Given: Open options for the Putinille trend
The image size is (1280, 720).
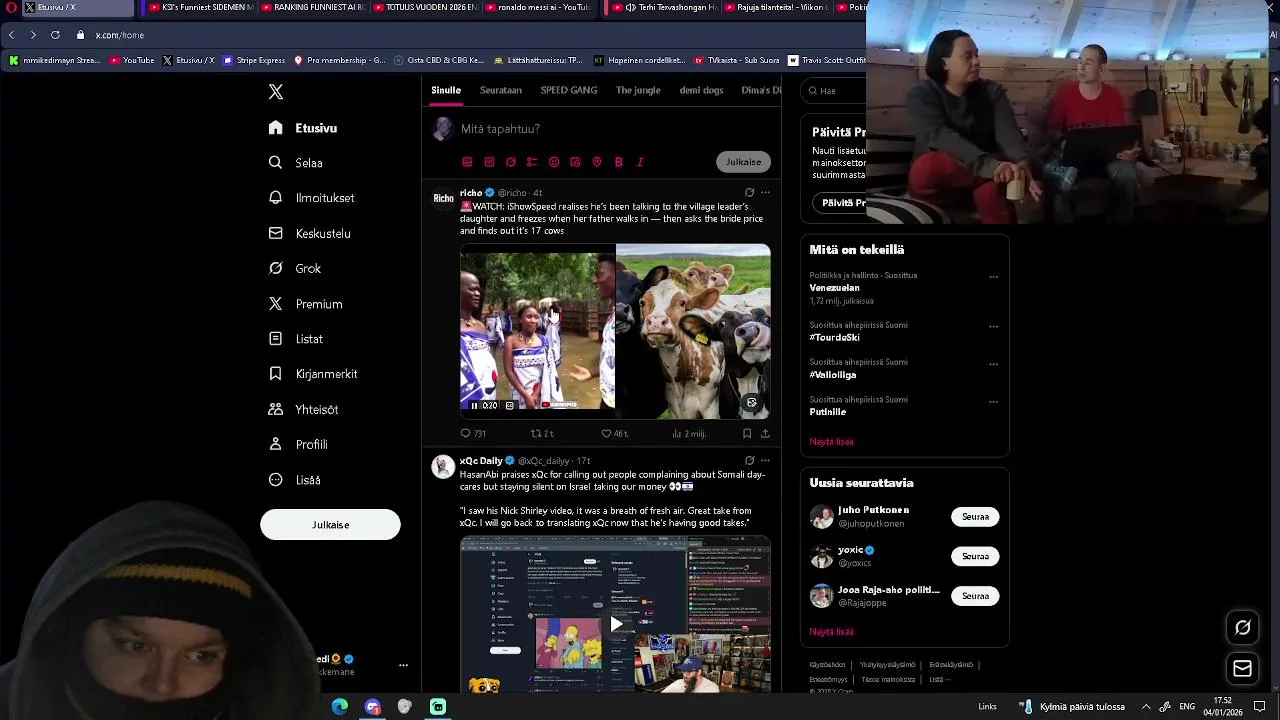Looking at the screenshot, I should click(x=993, y=402).
